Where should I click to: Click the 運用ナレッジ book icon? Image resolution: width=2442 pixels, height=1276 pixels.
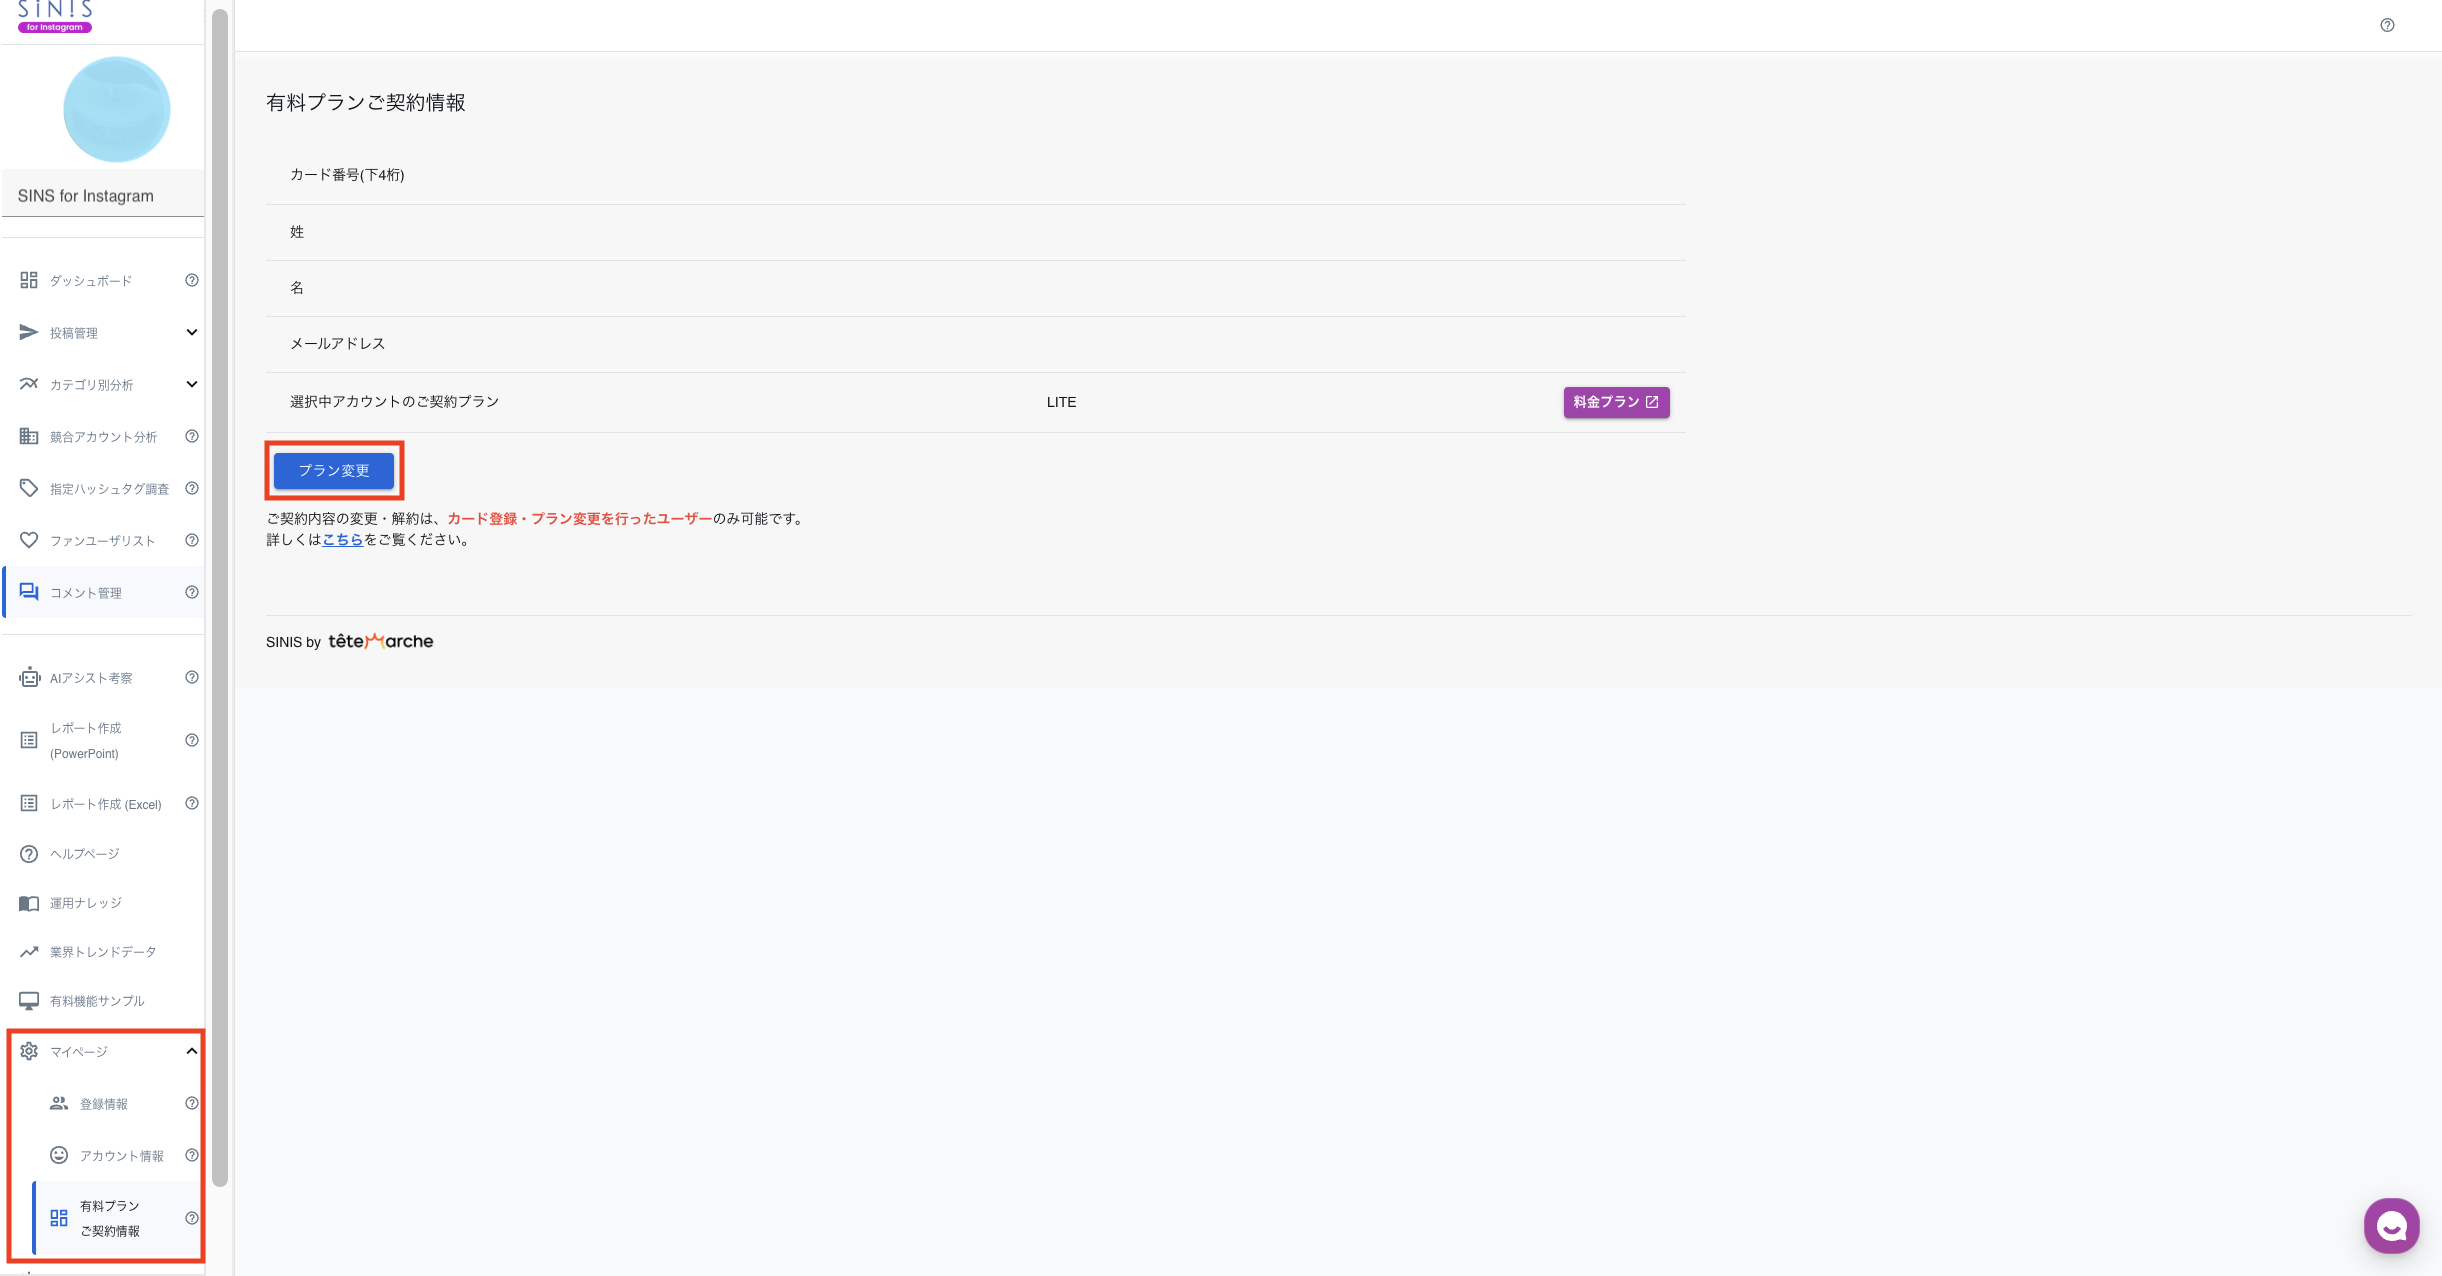pyautogui.click(x=29, y=903)
